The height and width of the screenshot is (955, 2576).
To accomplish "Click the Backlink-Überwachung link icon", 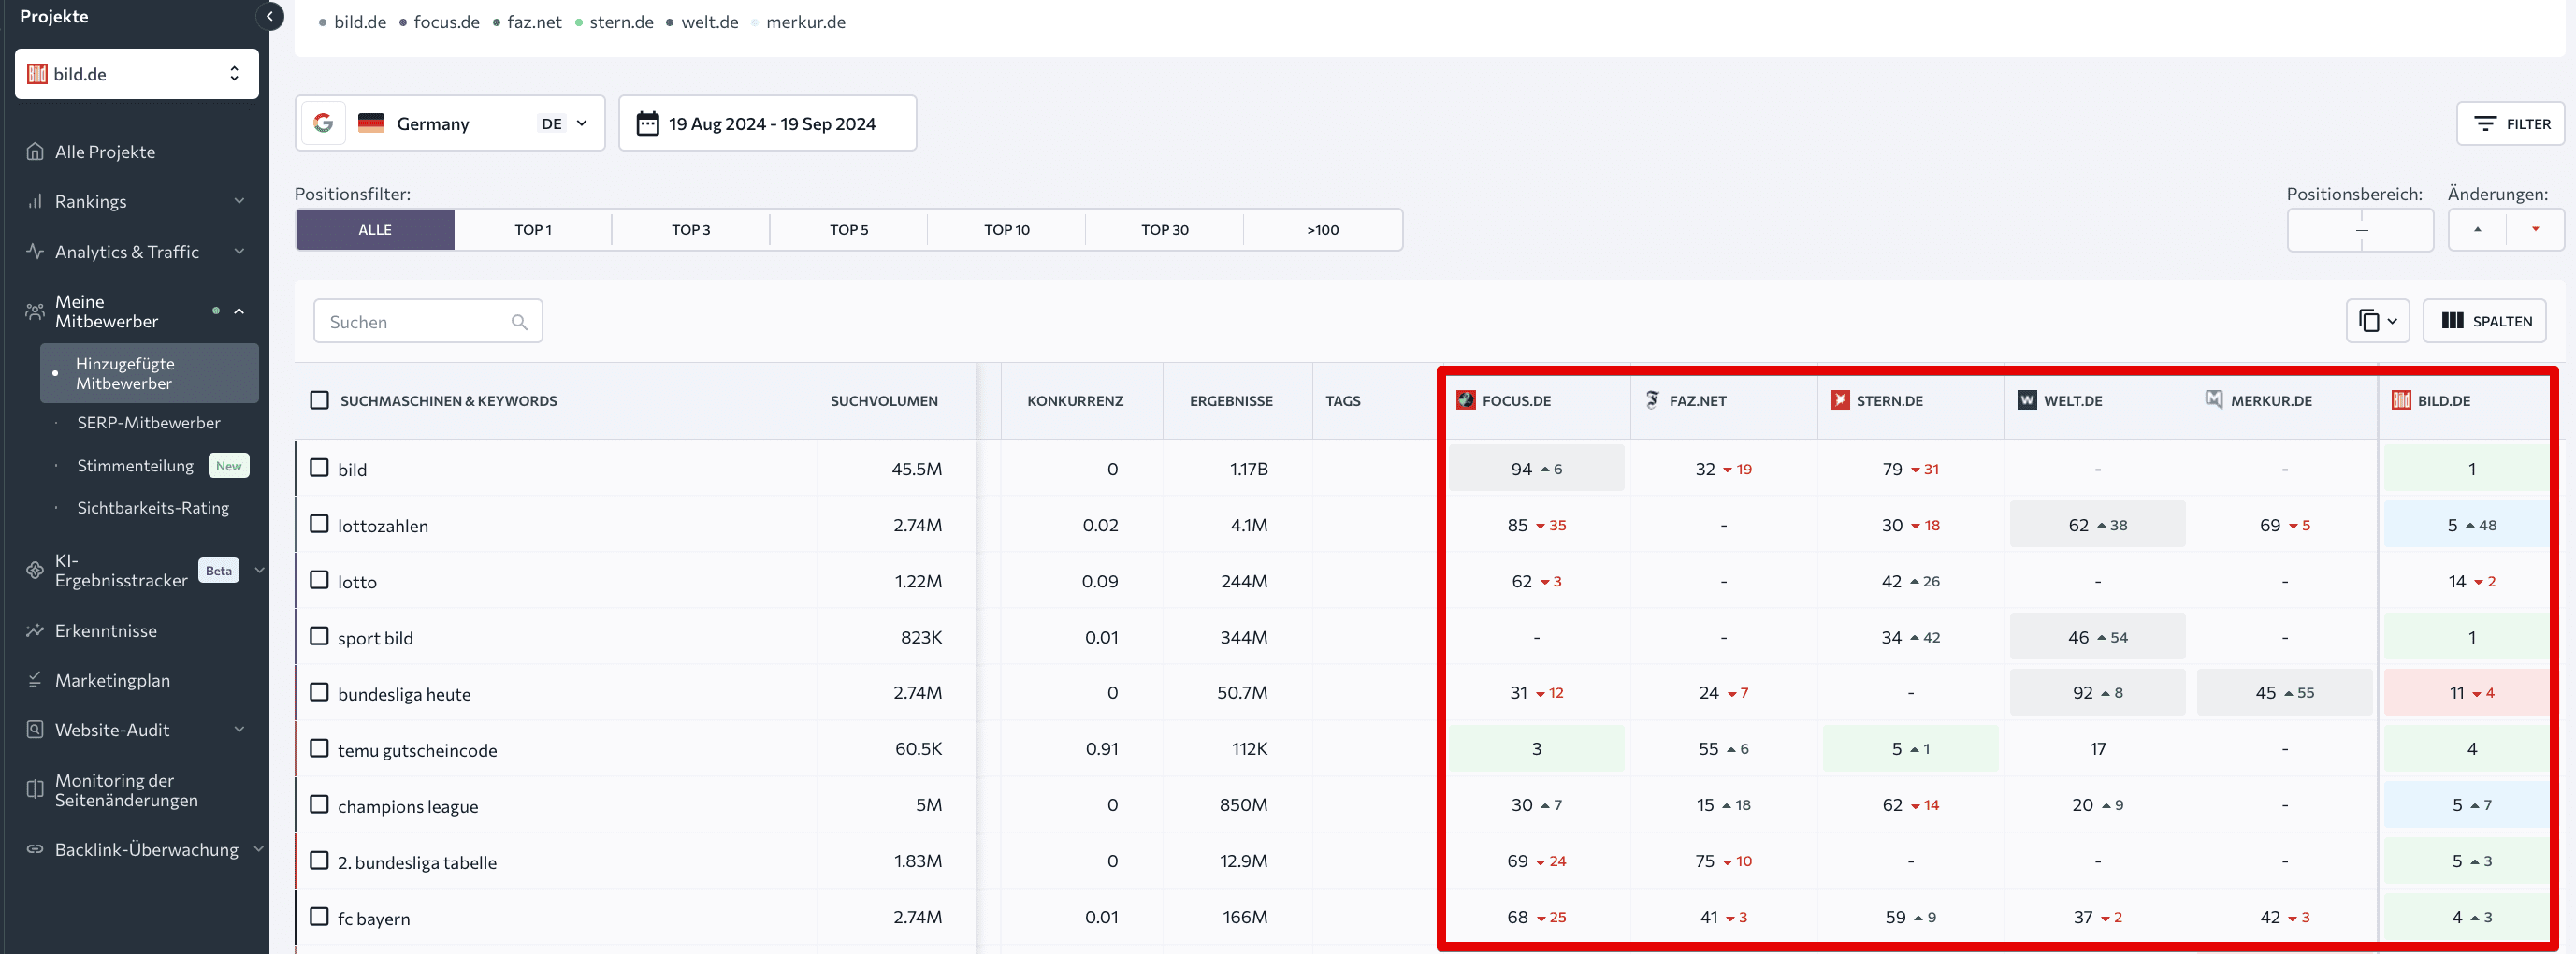I will 35,850.
